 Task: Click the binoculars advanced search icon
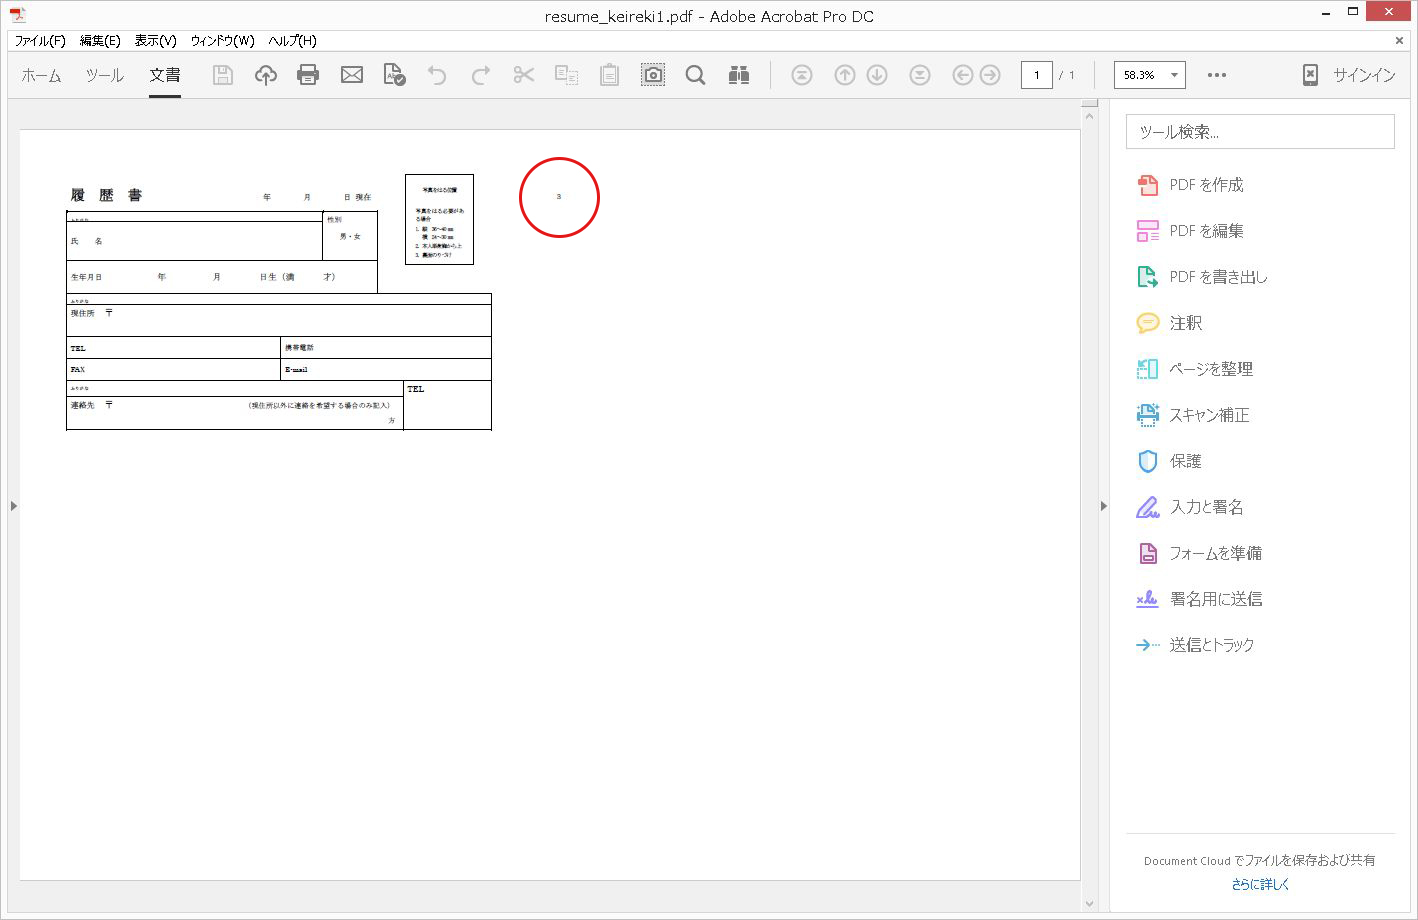(x=739, y=75)
